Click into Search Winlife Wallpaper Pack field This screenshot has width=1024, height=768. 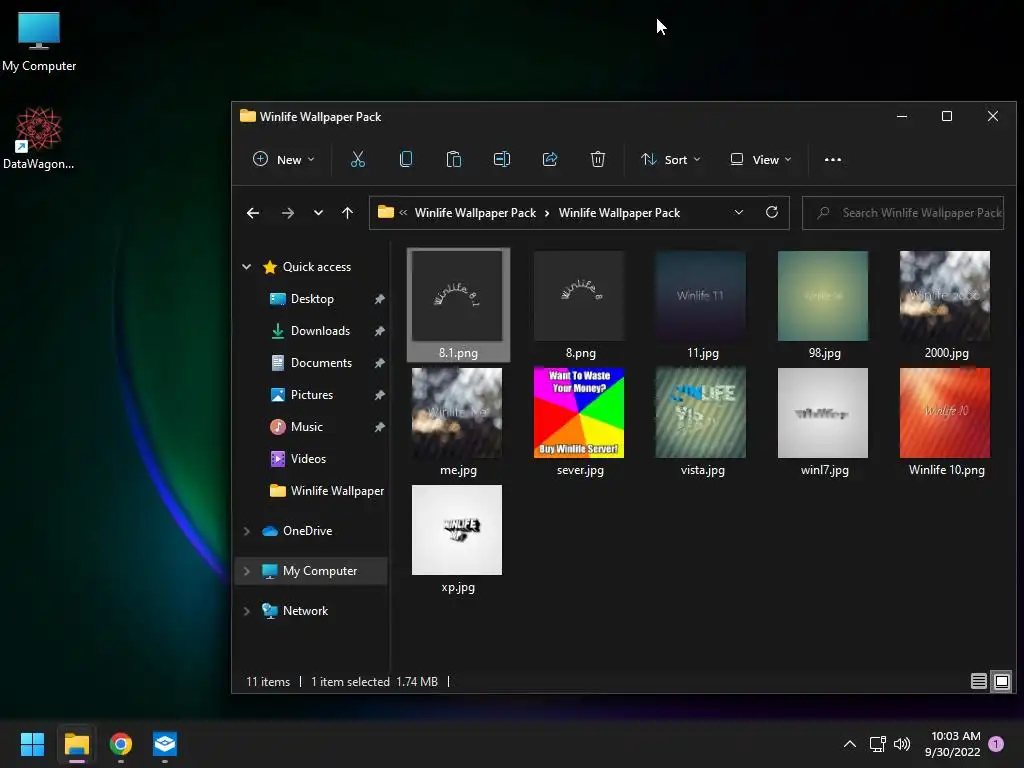(903, 213)
